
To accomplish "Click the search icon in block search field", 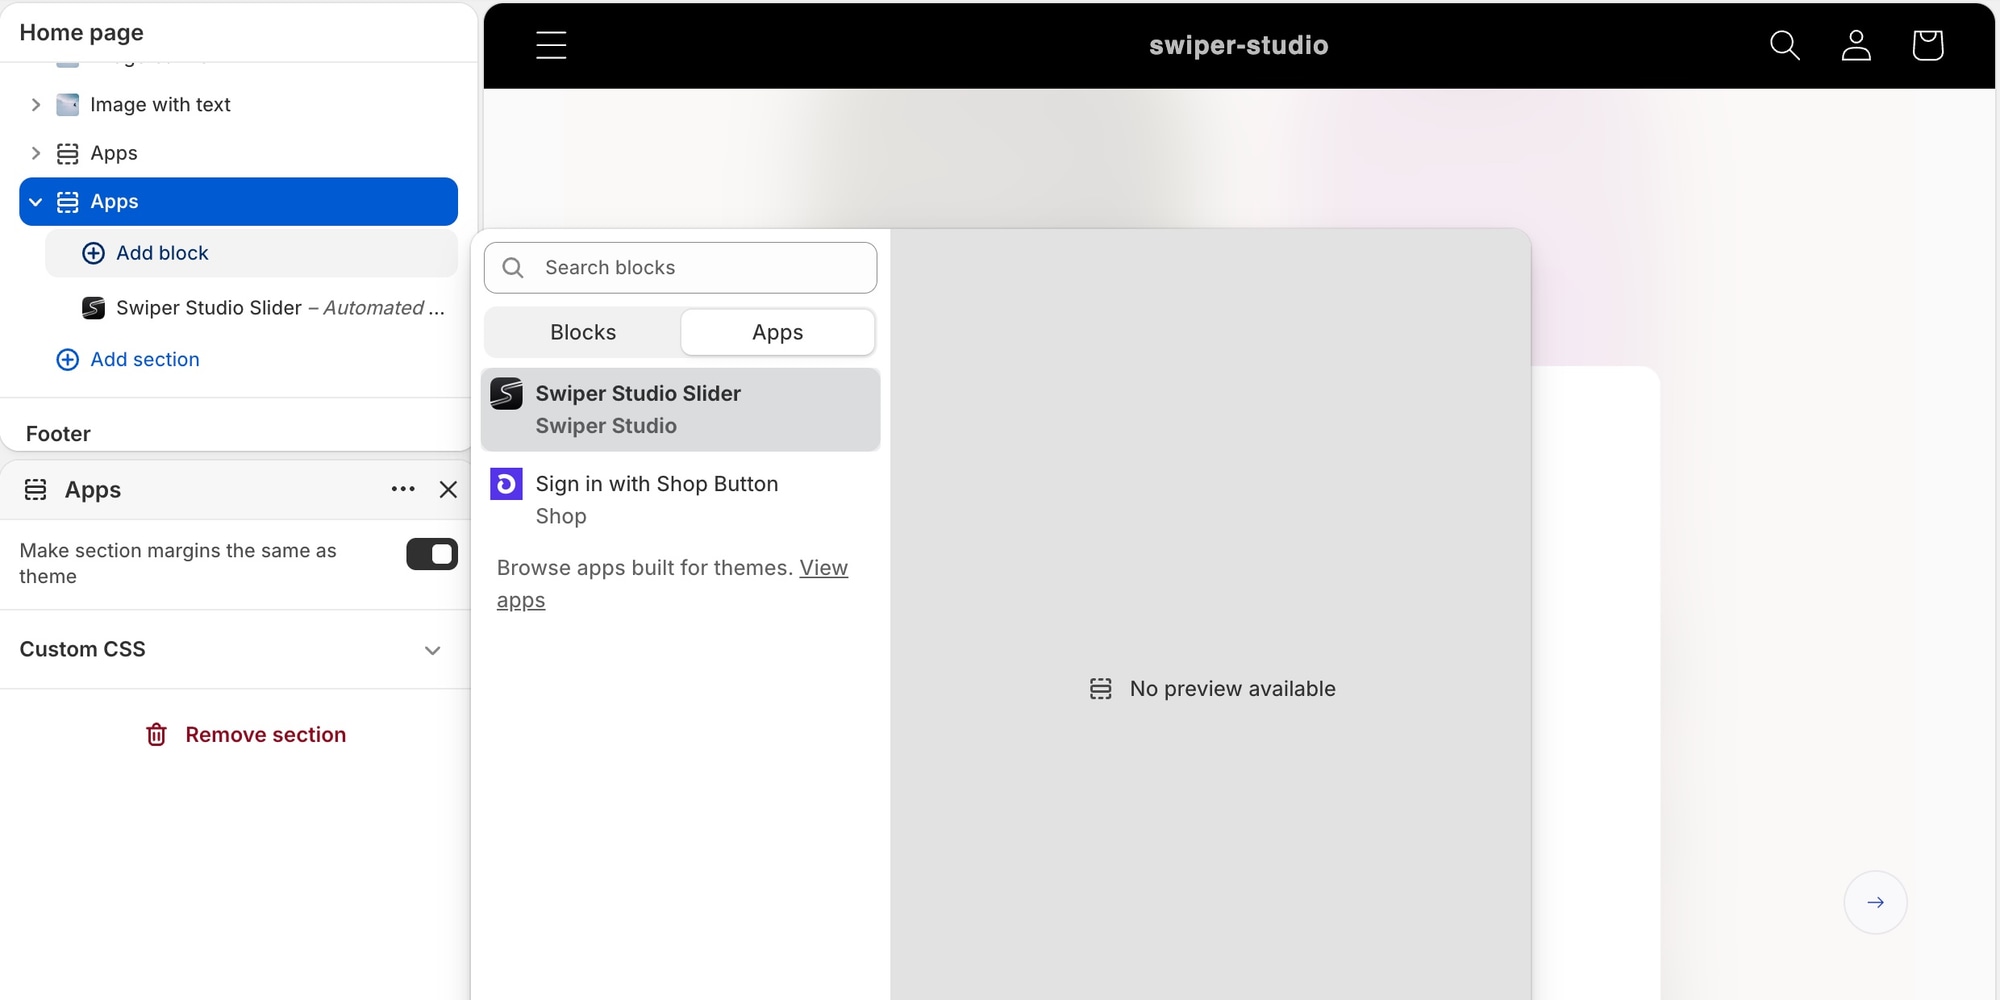I will tap(513, 268).
